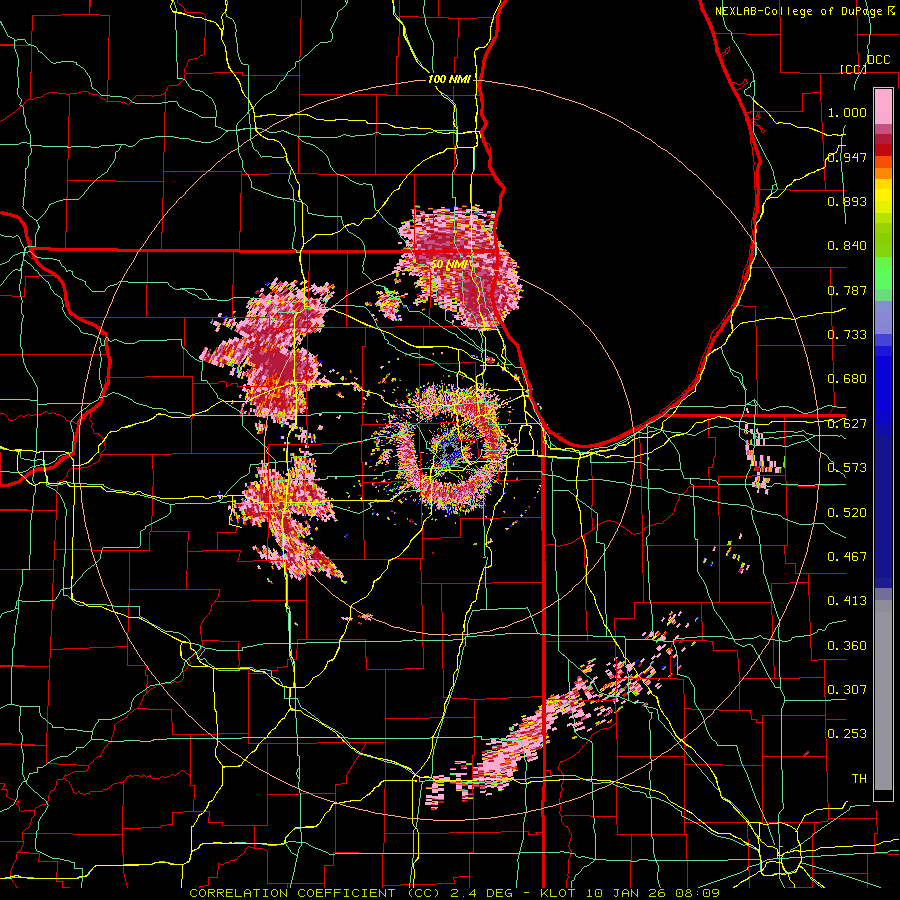The image size is (900, 900).
Task: Select the 0.253 scale value
Action: [x=847, y=734]
